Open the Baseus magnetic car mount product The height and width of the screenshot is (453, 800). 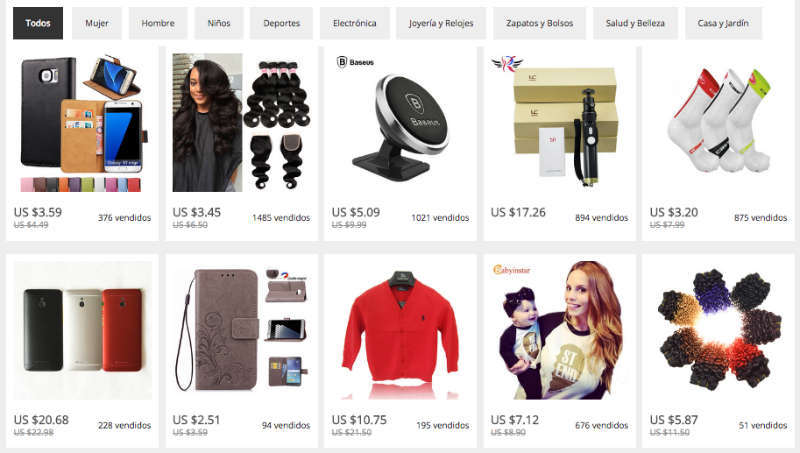tap(401, 123)
